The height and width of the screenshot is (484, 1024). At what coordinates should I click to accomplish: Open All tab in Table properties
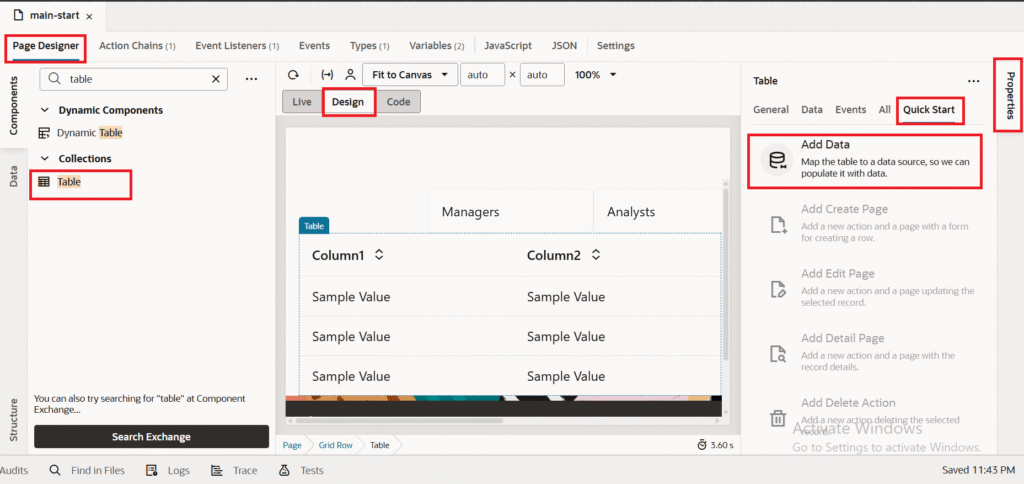pyautogui.click(x=884, y=110)
